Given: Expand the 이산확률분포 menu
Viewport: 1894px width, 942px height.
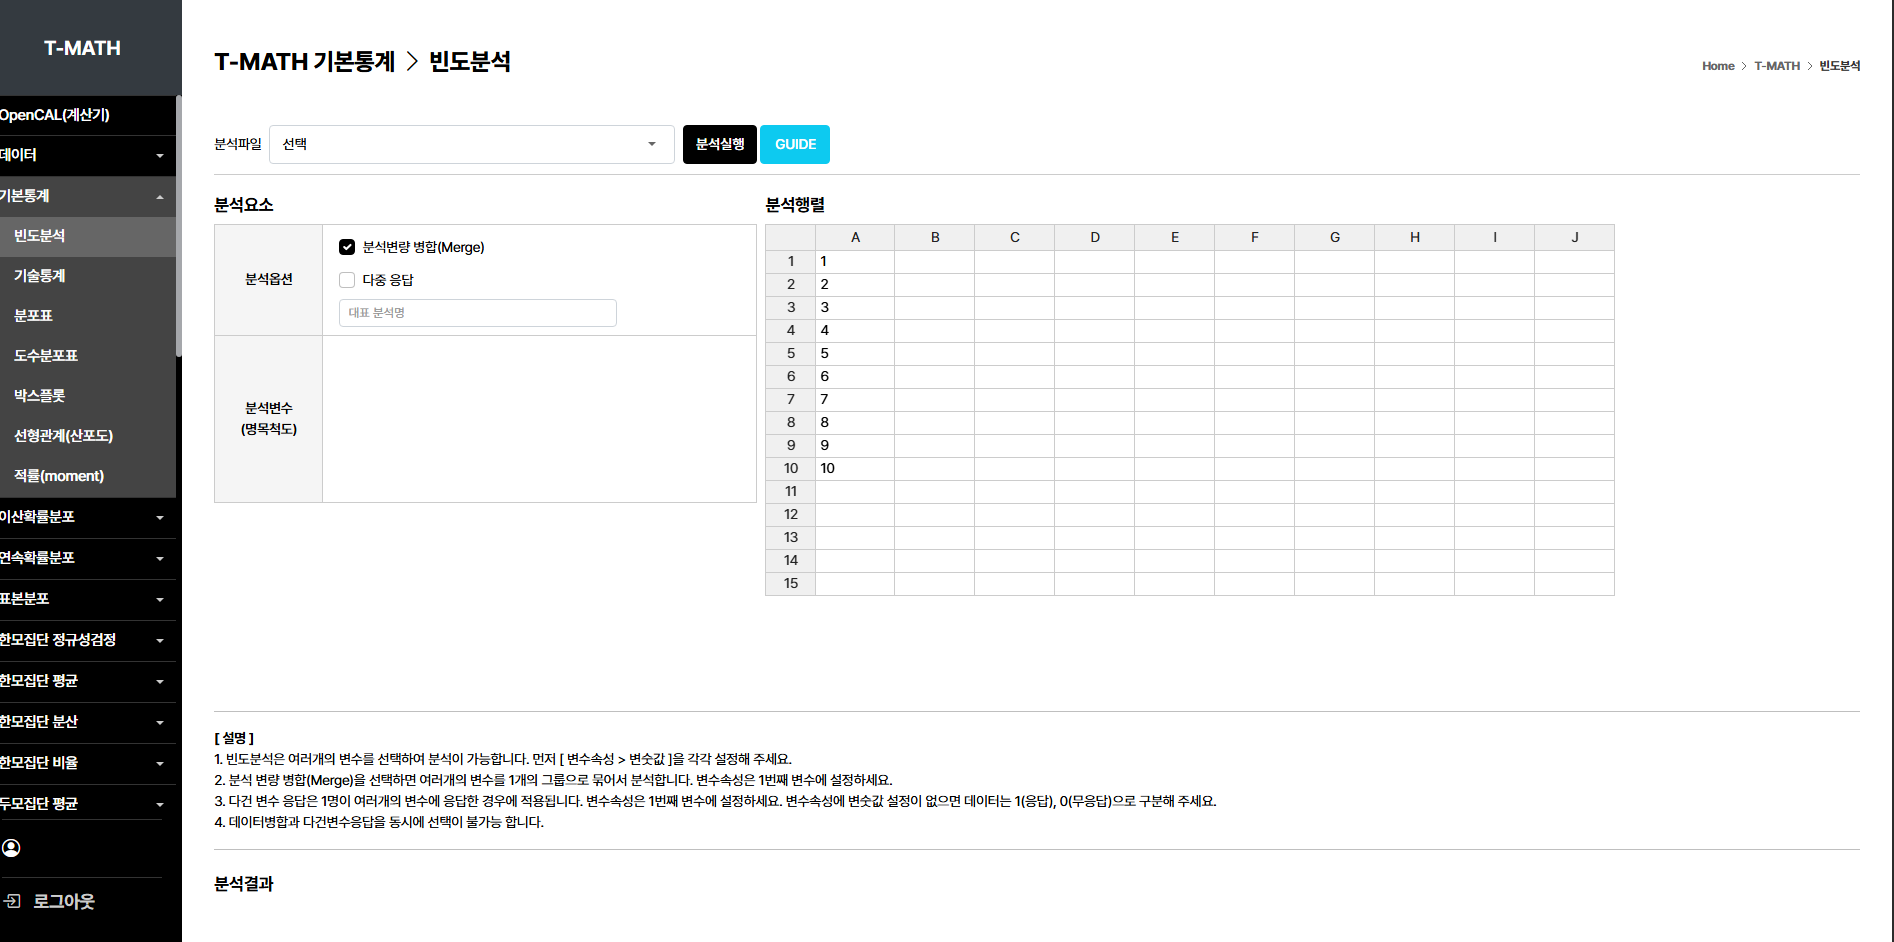Looking at the screenshot, I should coord(85,517).
